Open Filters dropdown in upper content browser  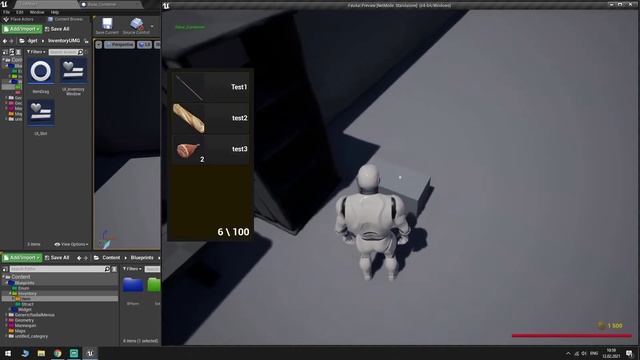[x=36, y=52]
